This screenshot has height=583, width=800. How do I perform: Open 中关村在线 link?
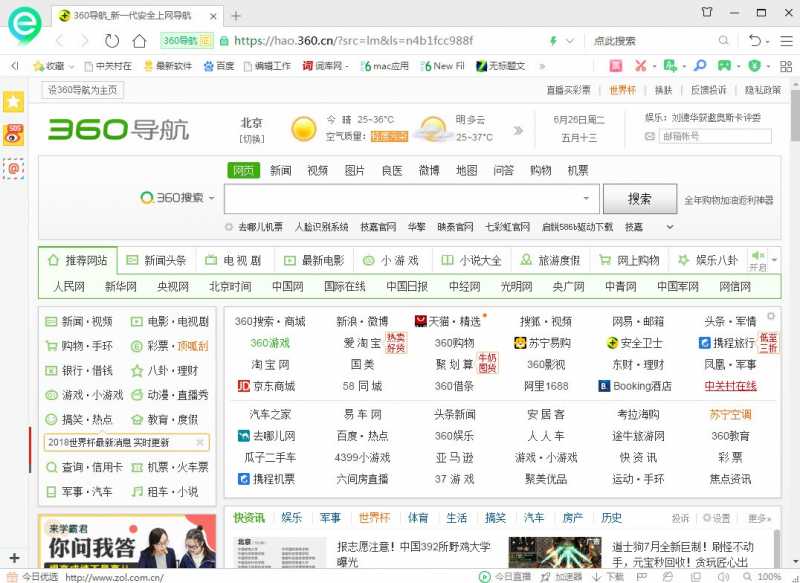[x=730, y=386]
